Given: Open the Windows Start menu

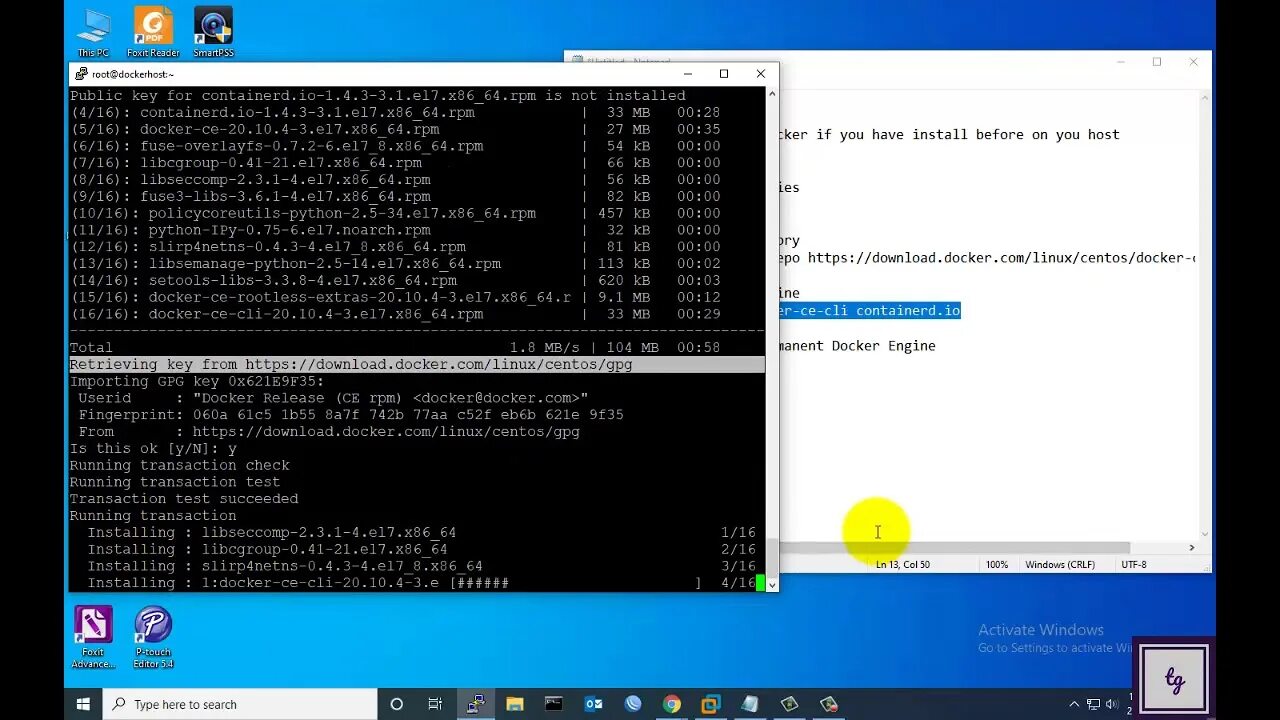Looking at the screenshot, I should point(83,704).
